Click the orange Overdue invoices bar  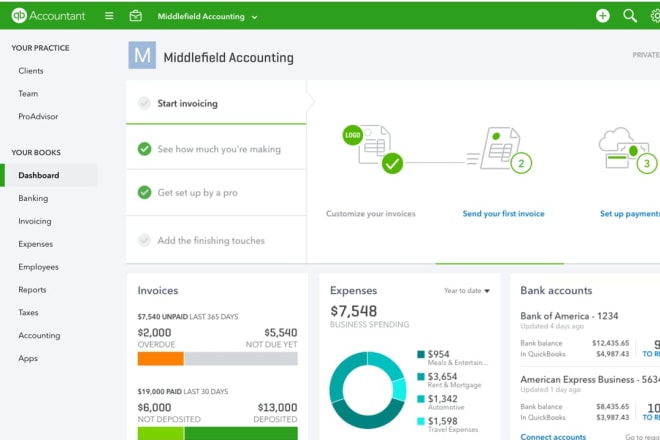click(x=161, y=359)
